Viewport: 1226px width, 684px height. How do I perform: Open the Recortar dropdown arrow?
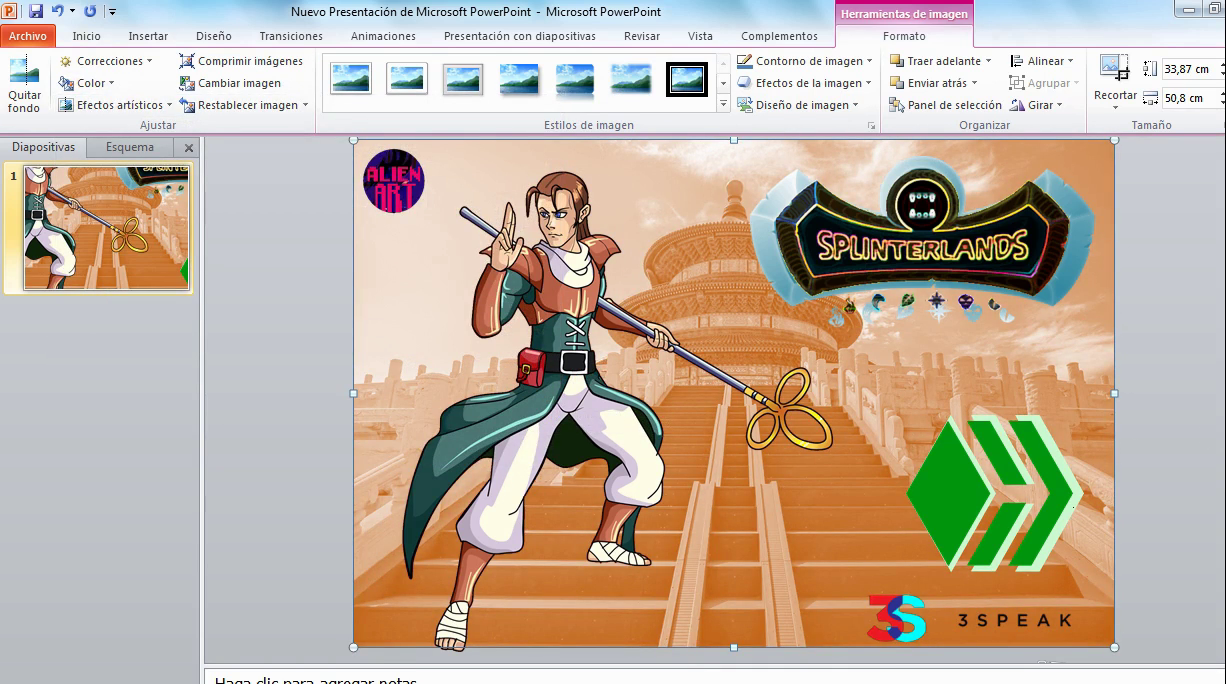1115,108
